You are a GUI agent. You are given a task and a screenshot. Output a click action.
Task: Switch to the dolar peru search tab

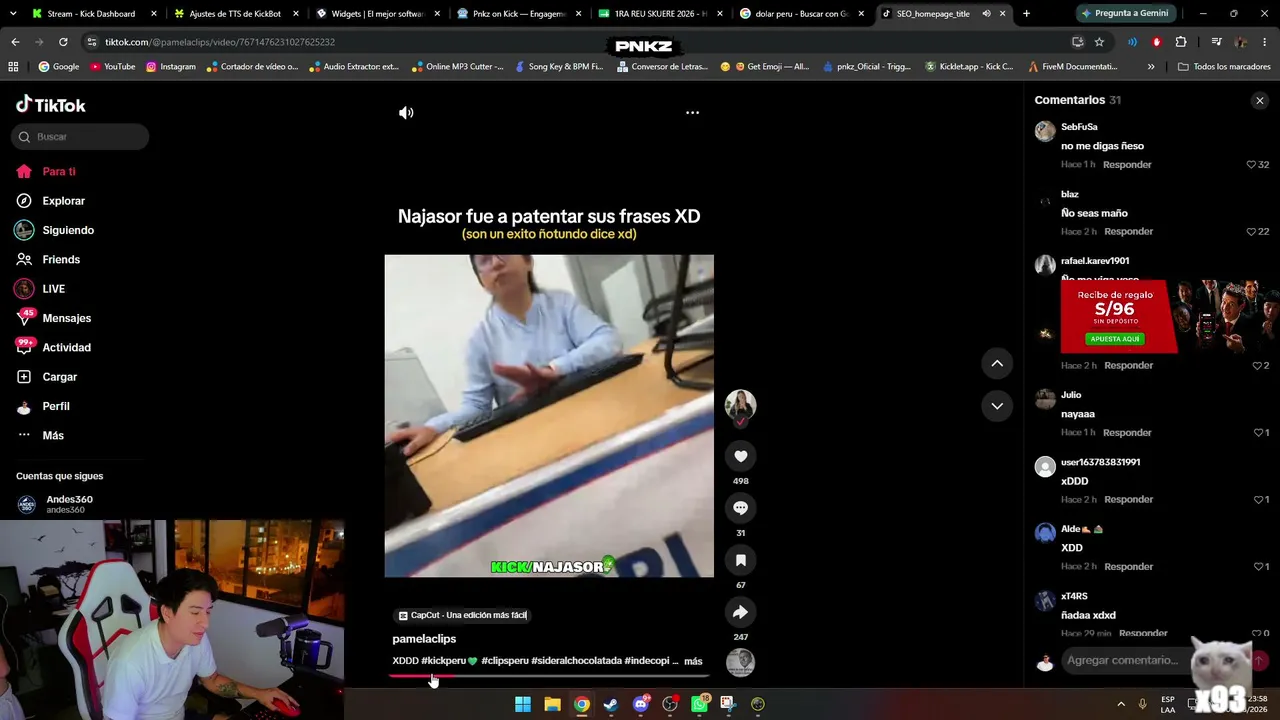coord(801,14)
